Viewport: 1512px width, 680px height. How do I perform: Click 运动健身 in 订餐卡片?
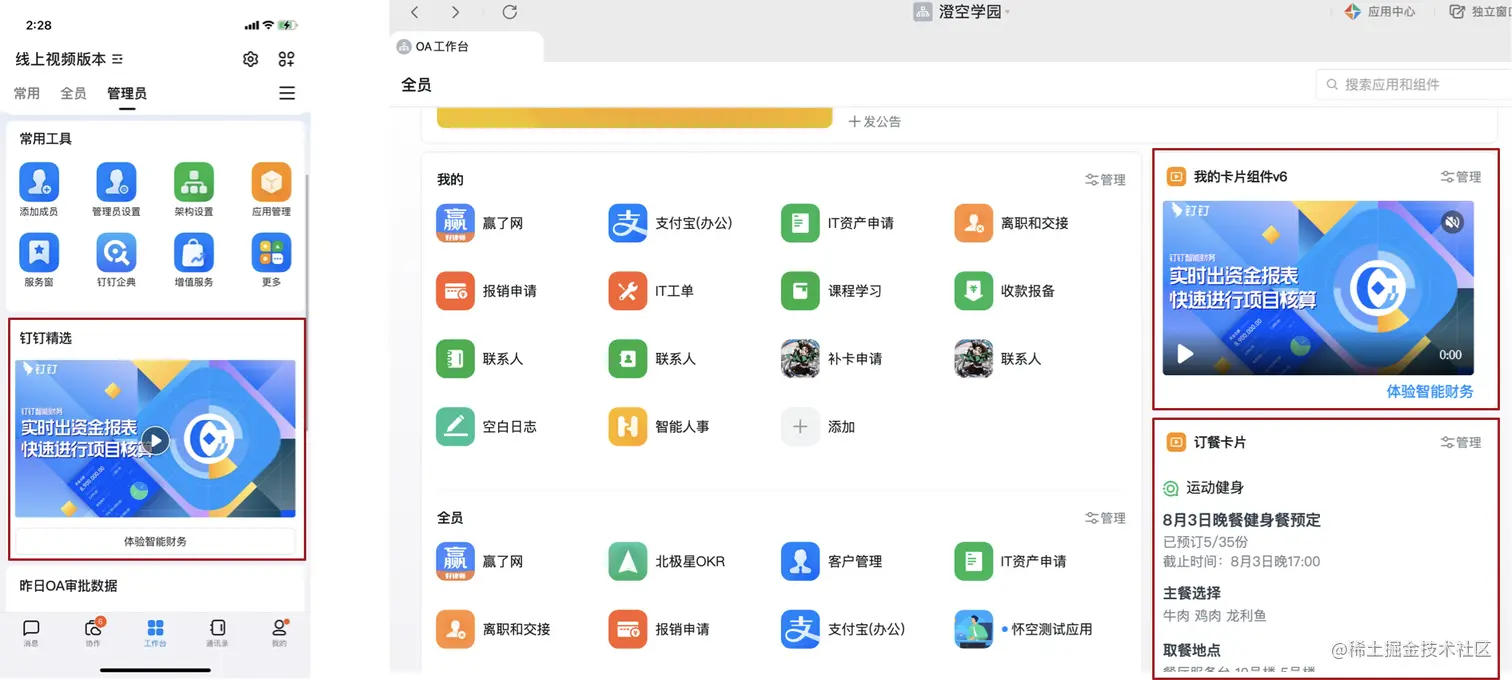coord(1204,488)
